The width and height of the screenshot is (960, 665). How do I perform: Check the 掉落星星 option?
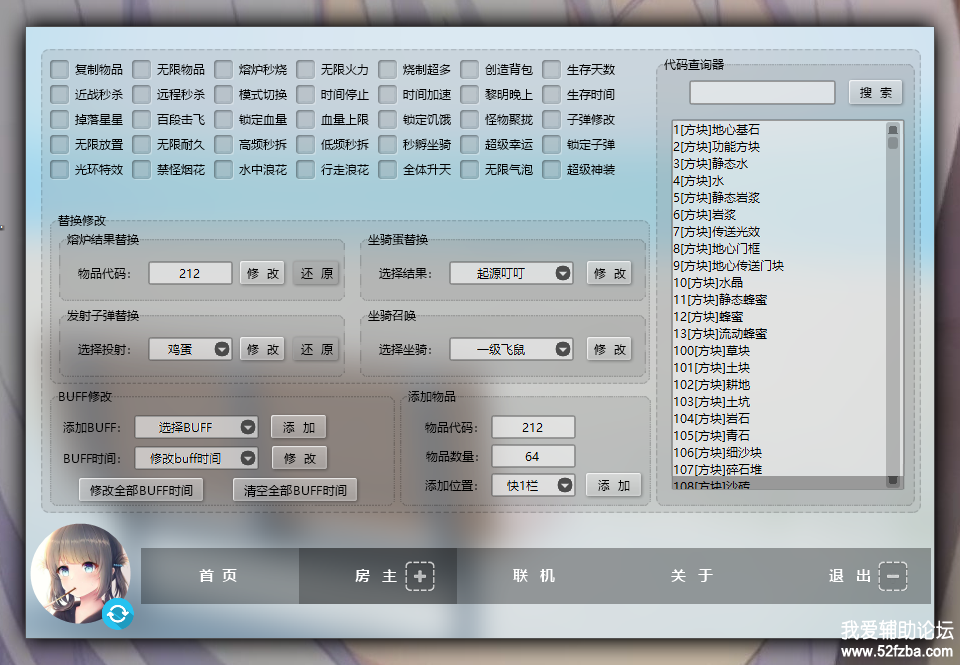pos(59,119)
